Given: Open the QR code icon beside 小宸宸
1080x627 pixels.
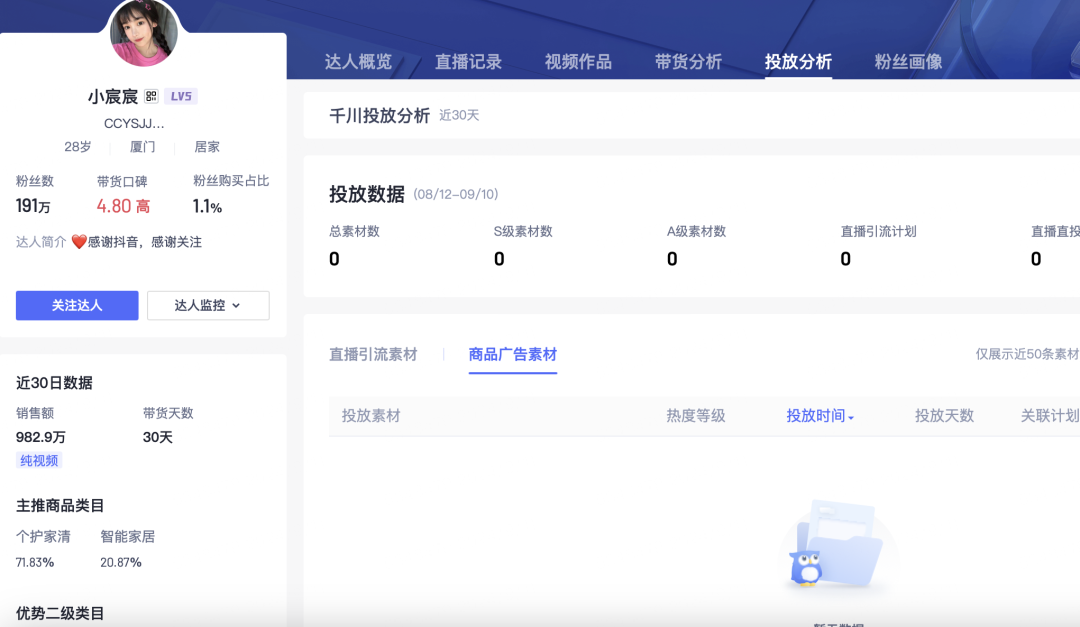Looking at the screenshot, I should [152, 96].
